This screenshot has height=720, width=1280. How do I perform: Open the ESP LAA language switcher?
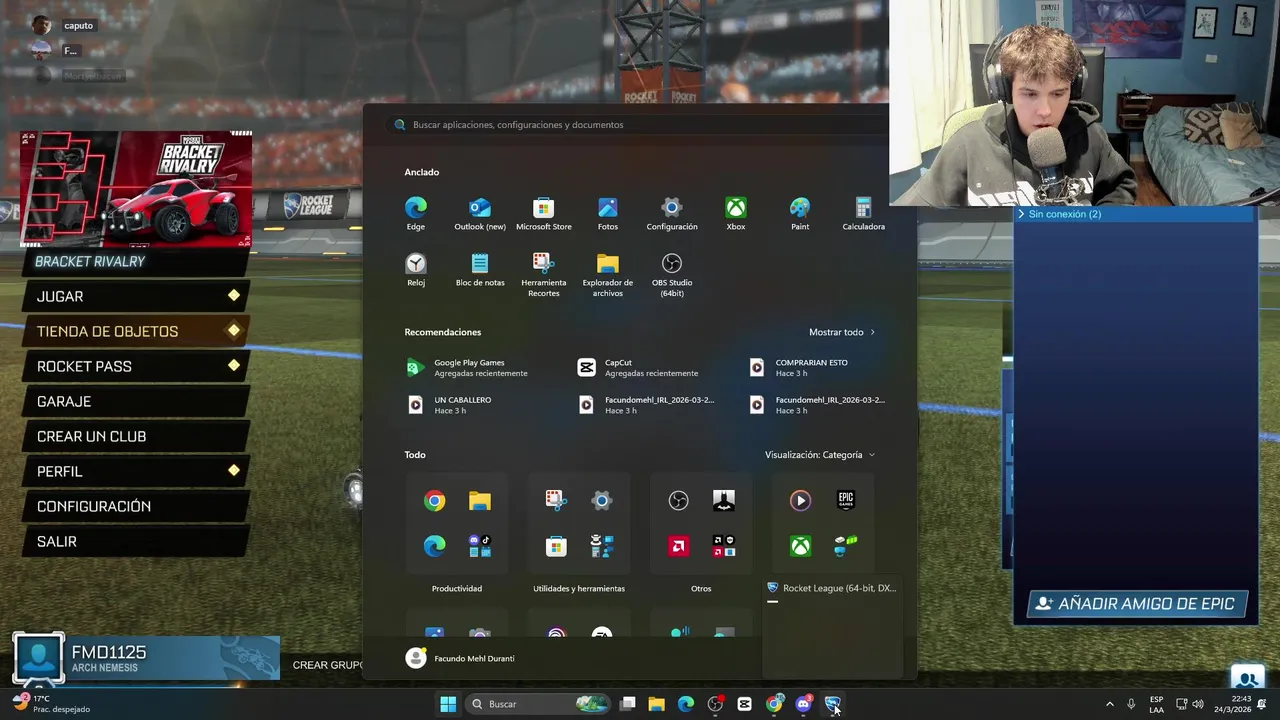[x=1156, y=704]
